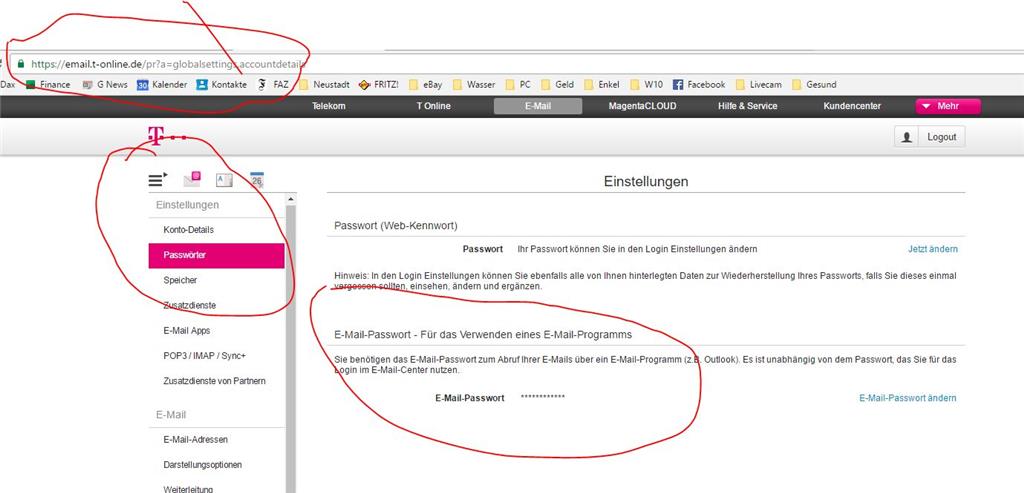Viewport: 1024px width, 493px height.
Task: Click the pink Telekom T logo
Action: (x=155, y=136)
